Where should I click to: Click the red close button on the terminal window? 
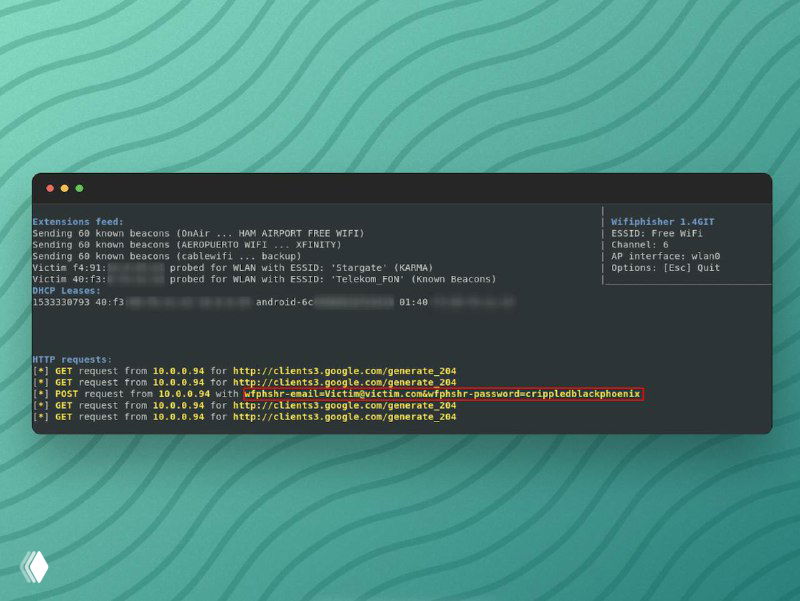[x=50, y=188]
